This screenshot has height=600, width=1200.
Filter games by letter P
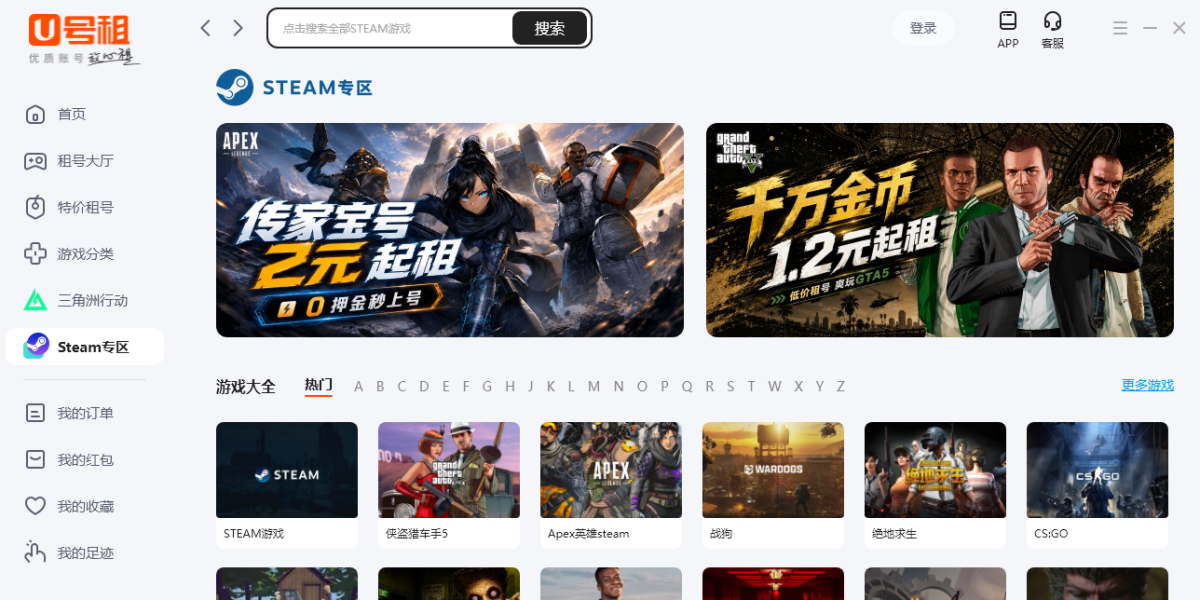664,386
